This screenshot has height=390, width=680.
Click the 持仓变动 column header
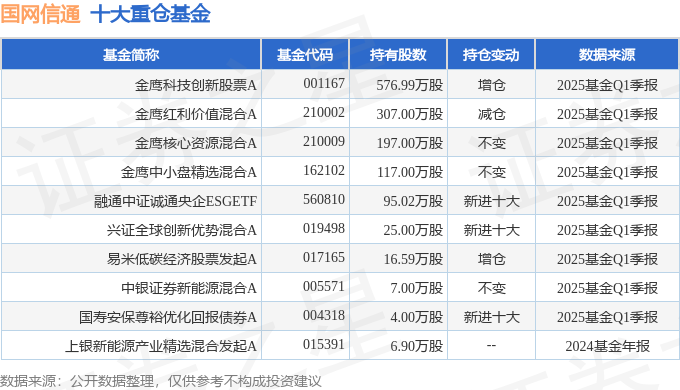[491, 55]
